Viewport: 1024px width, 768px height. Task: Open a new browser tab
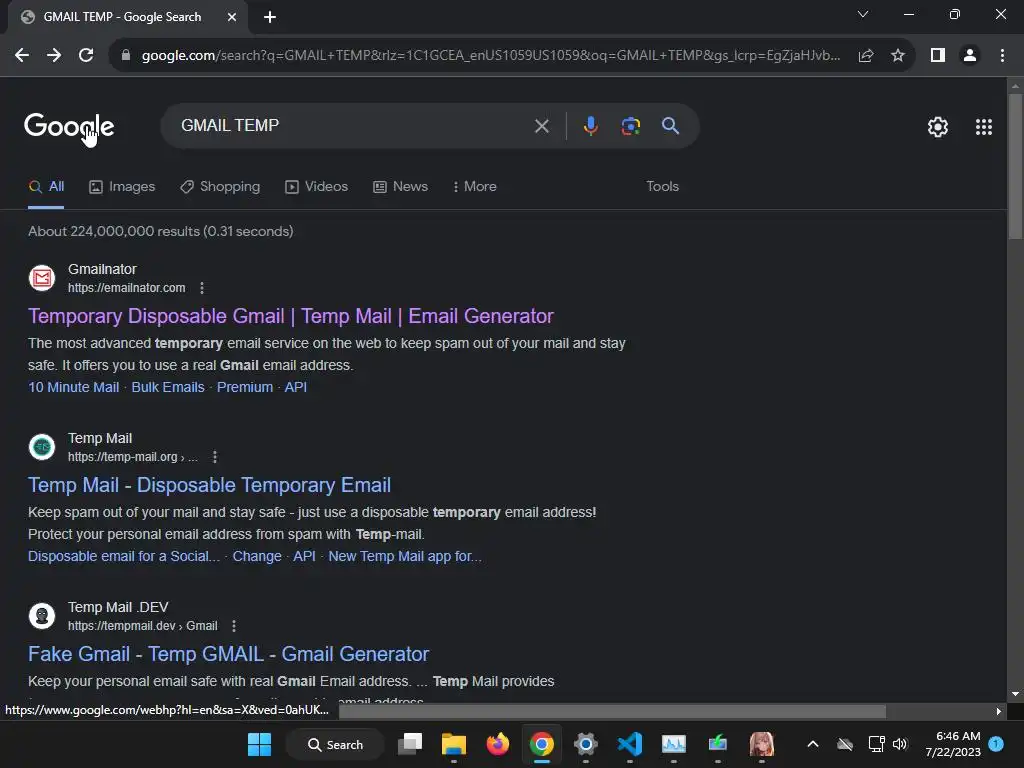pos(270,17)
